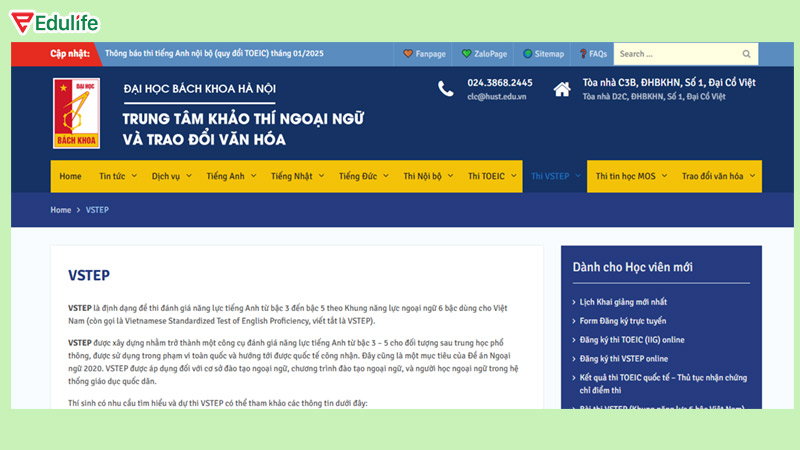800x450 pixels.
Task: Click the Trung tâm Khảo thí site title
Action: [243, 129]
